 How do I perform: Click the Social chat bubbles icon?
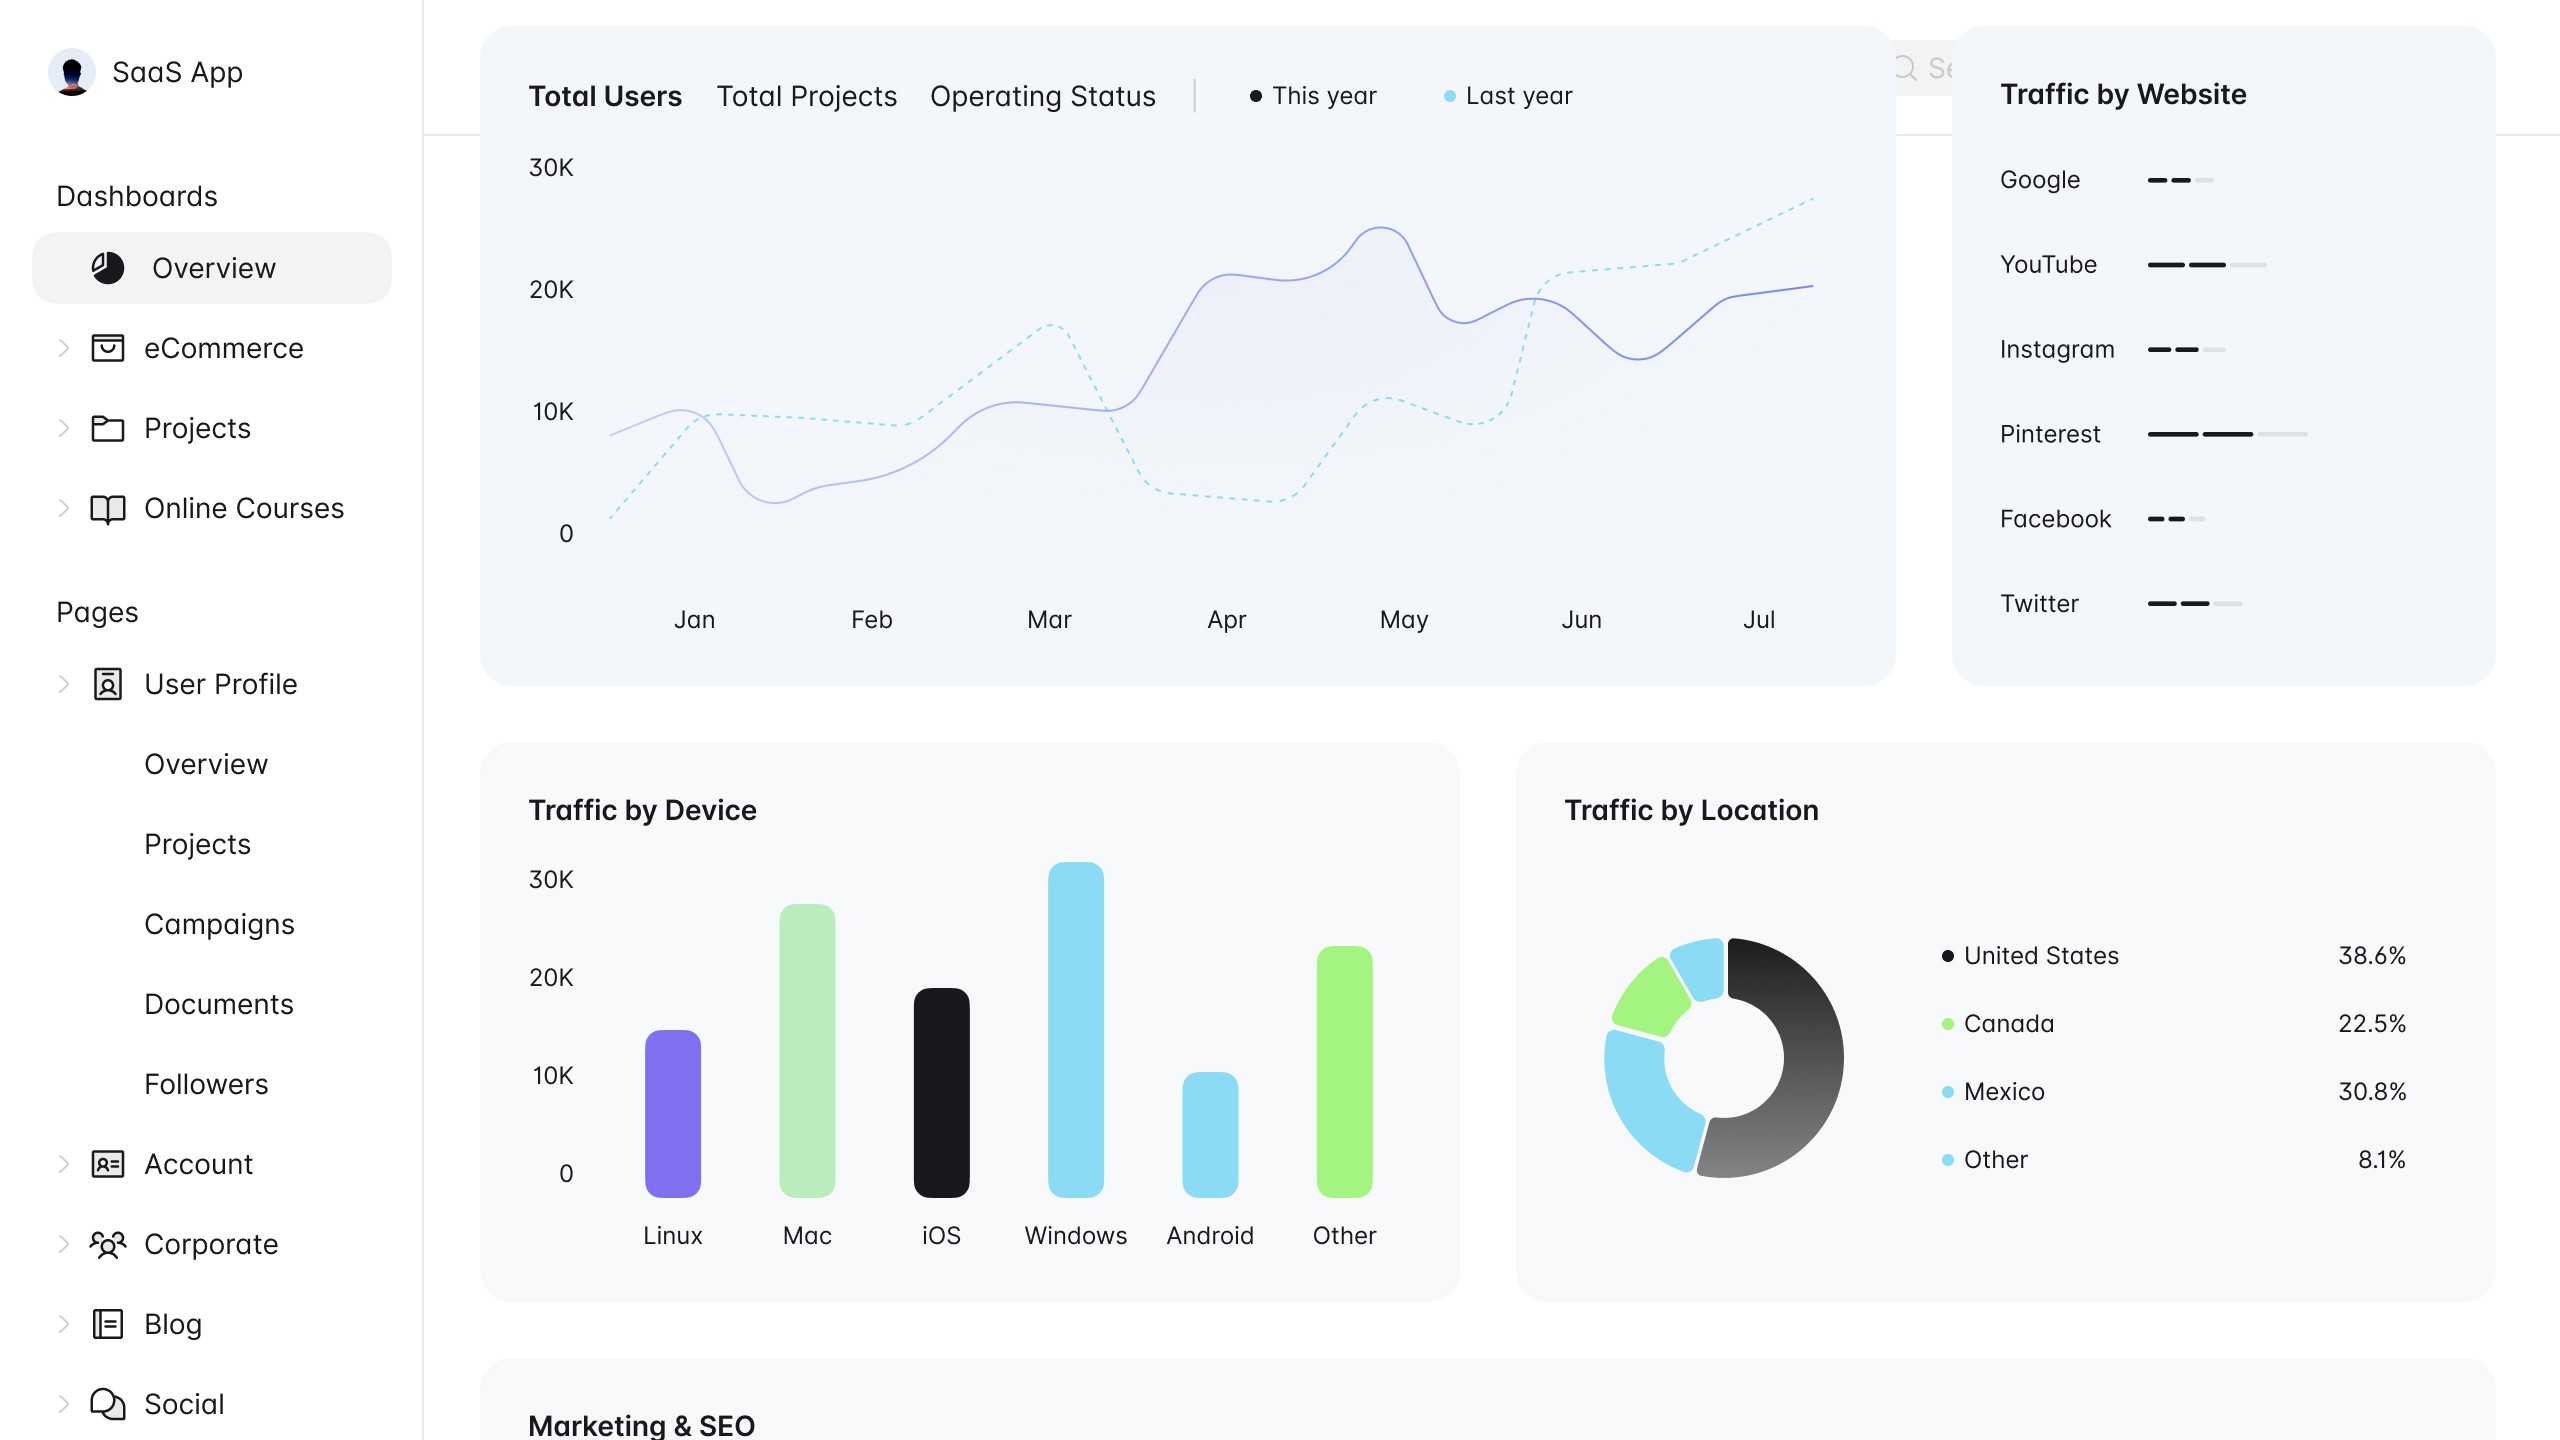[108, 1404]
